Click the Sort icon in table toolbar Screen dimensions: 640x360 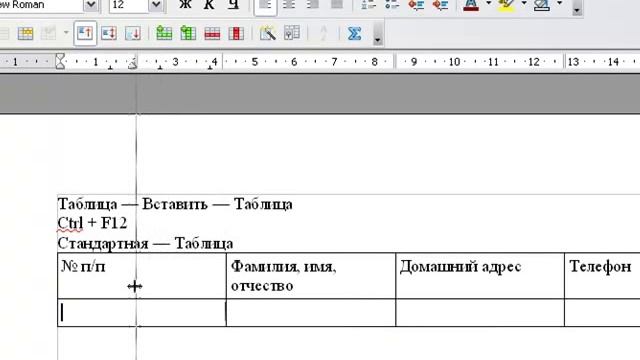tap(323, 33)
